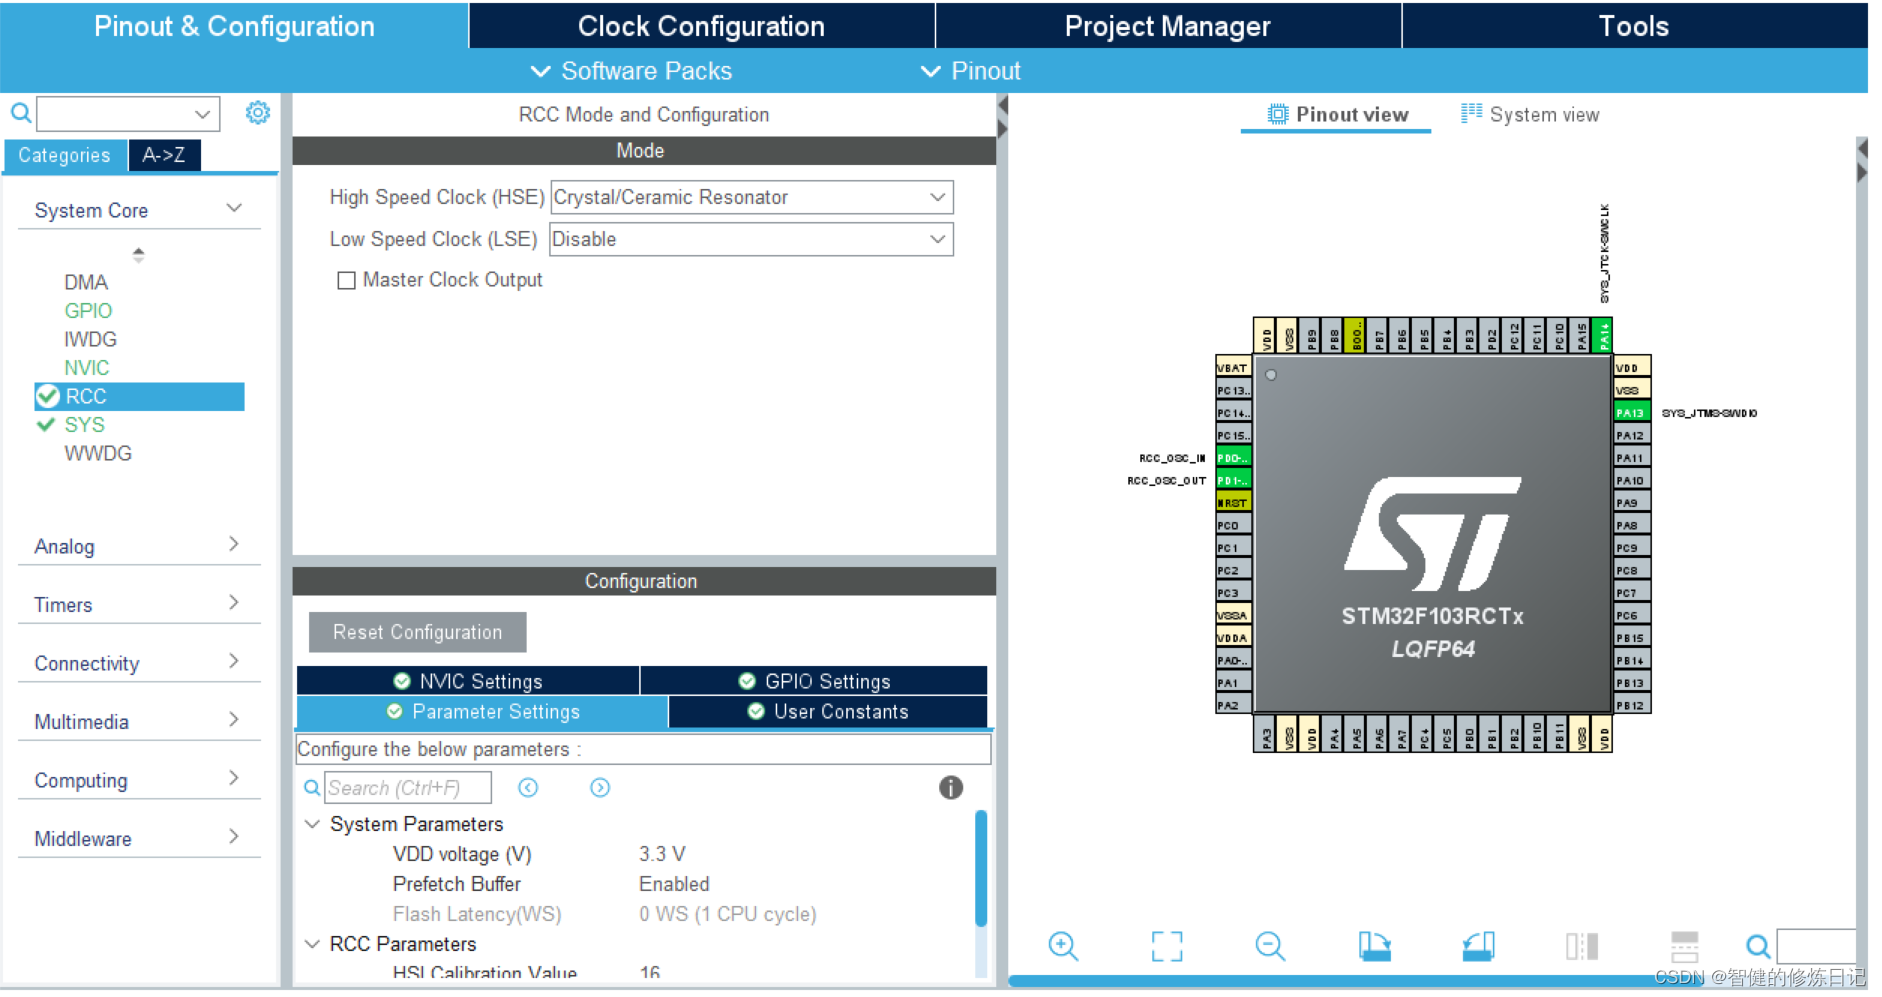Fit the chip pinout to the view
1882x997 pixels.
coord(1167,946)
